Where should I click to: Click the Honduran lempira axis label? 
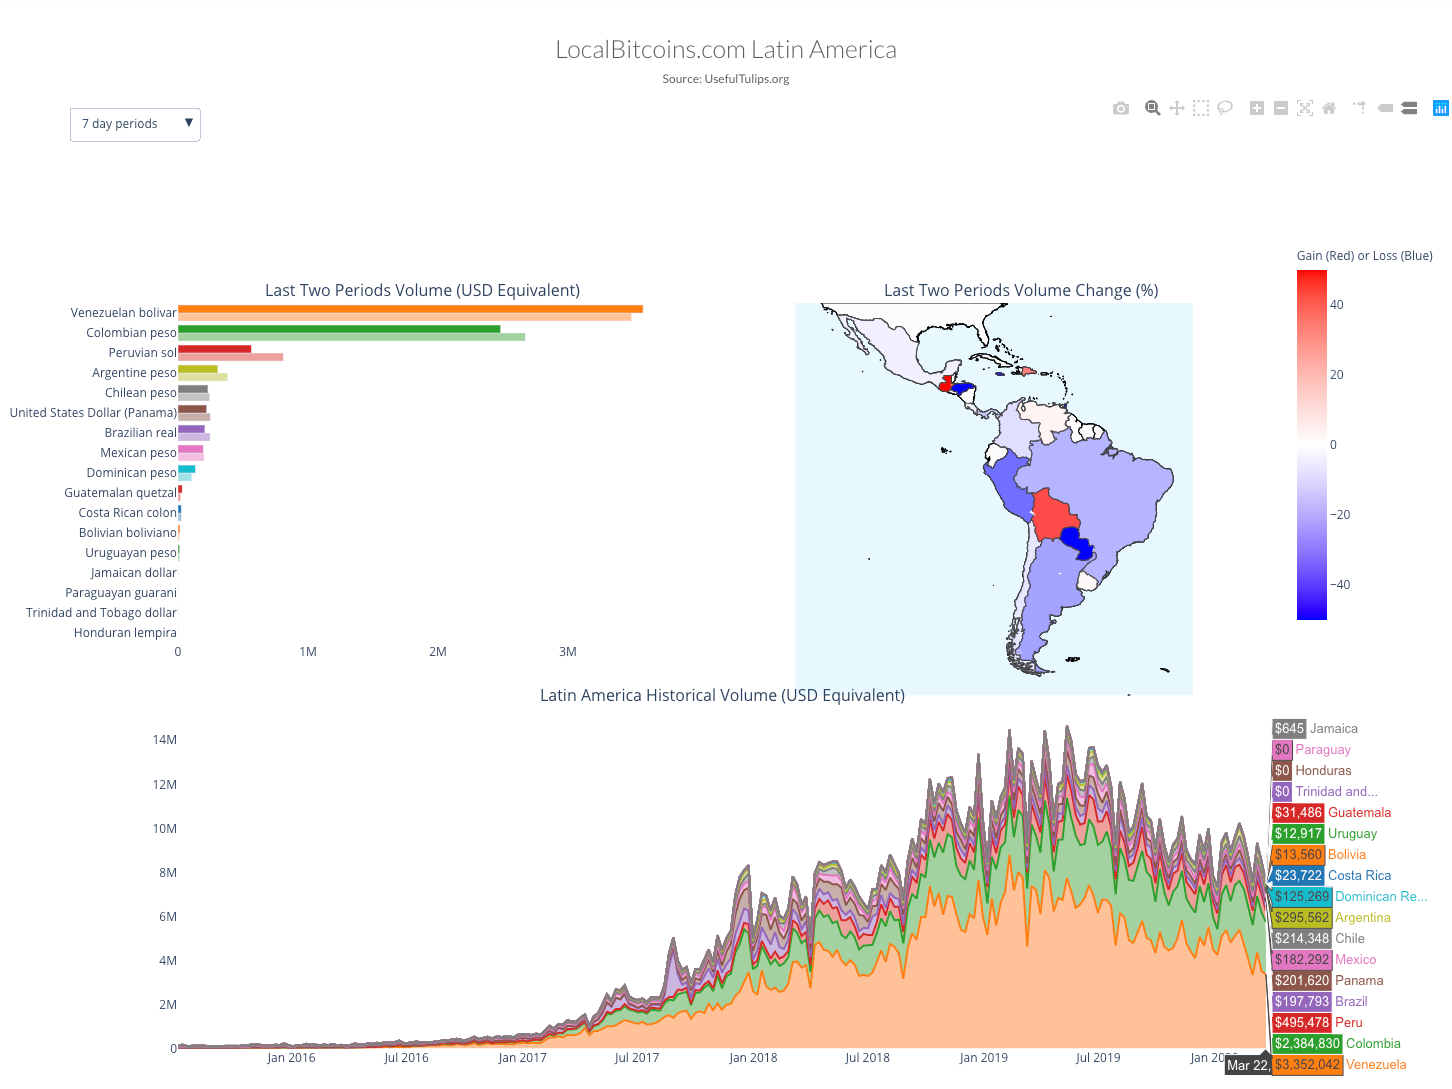pos(125,633)
